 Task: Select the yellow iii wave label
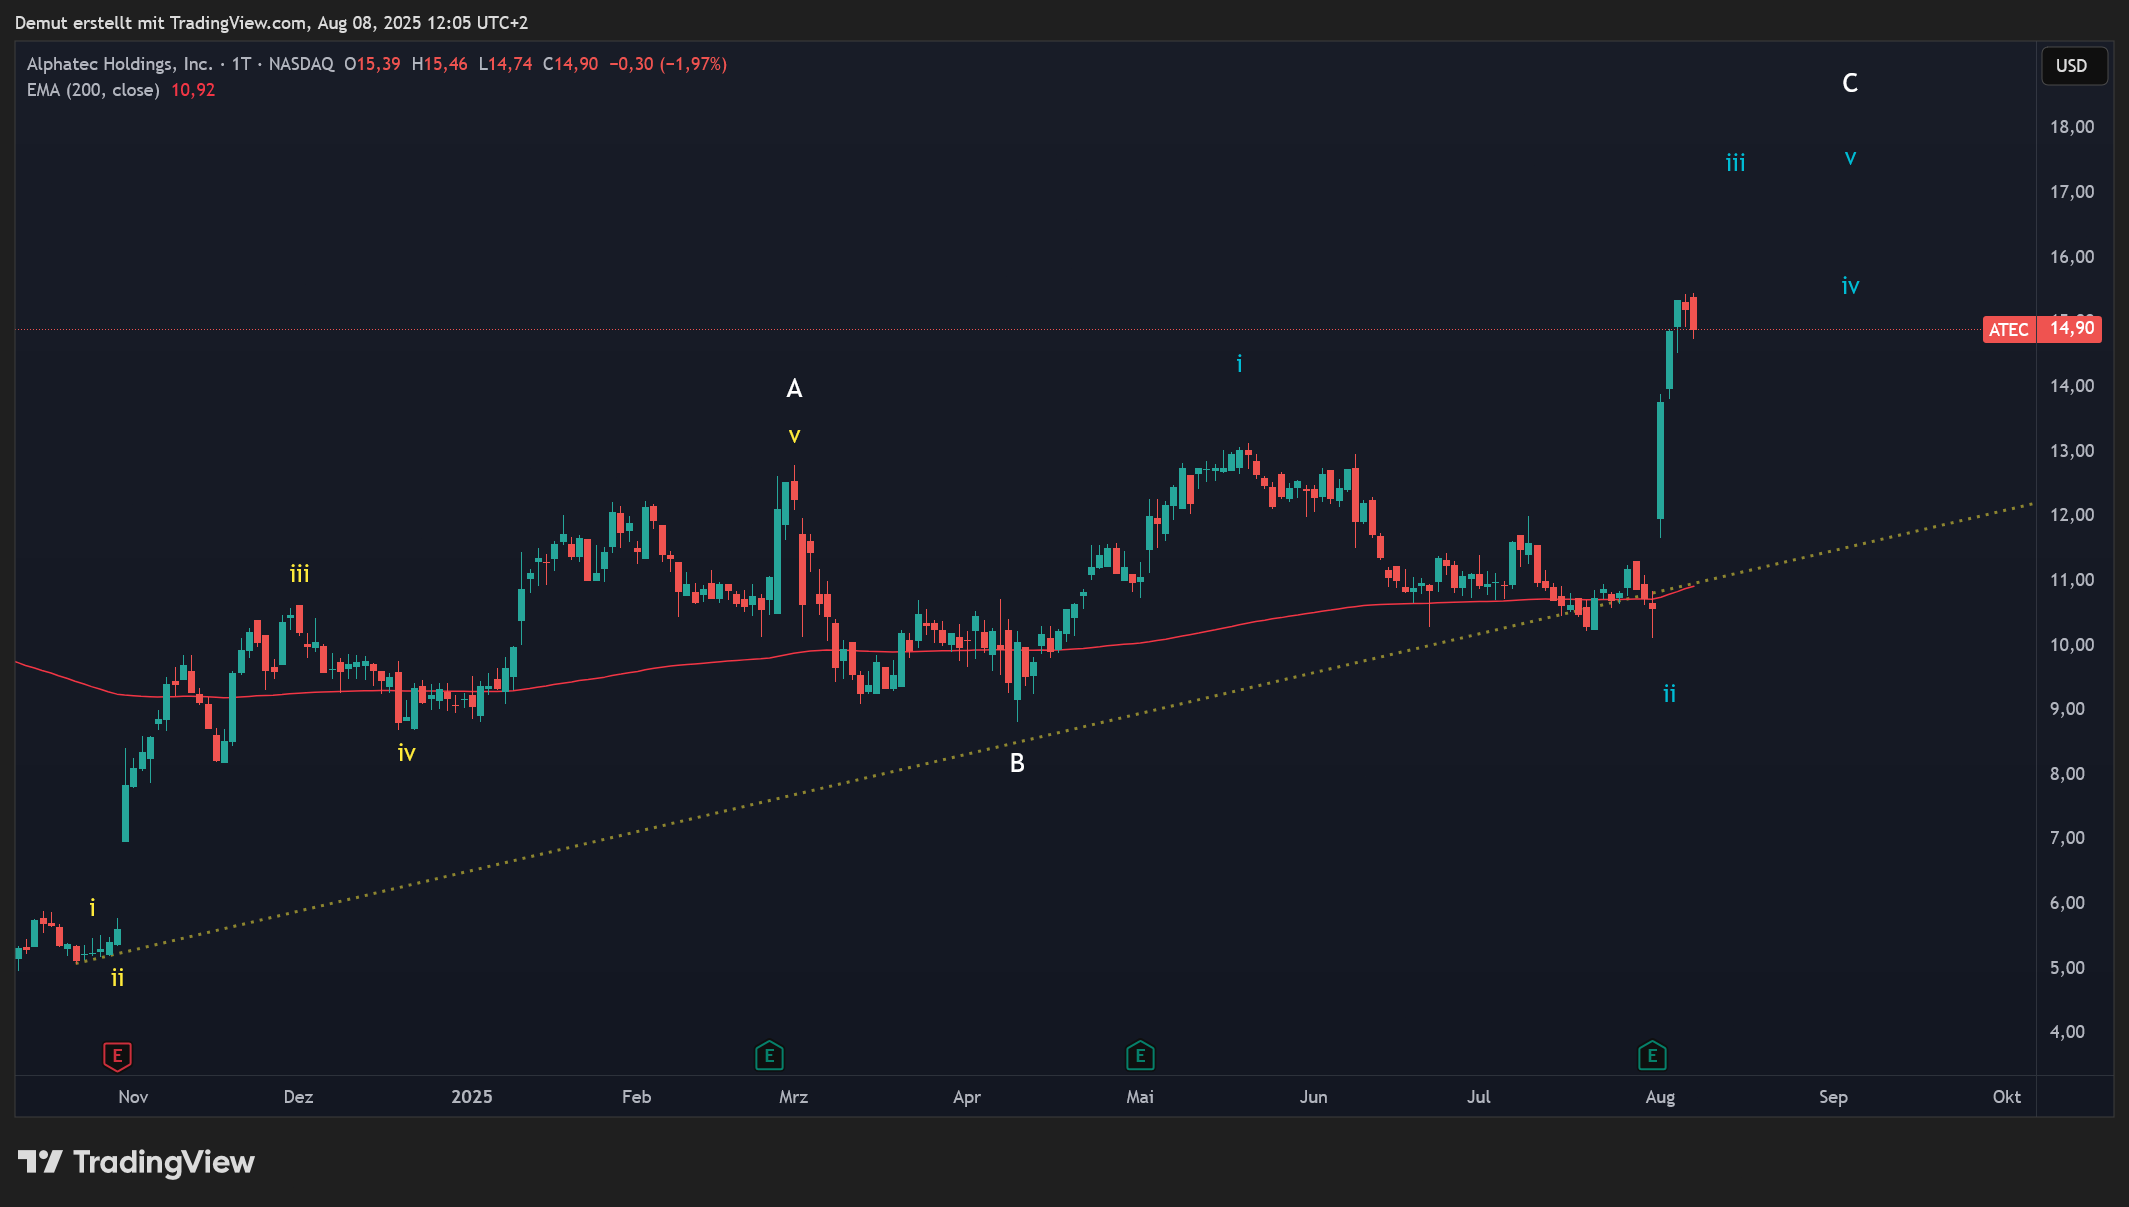click(x=299, y=574)
